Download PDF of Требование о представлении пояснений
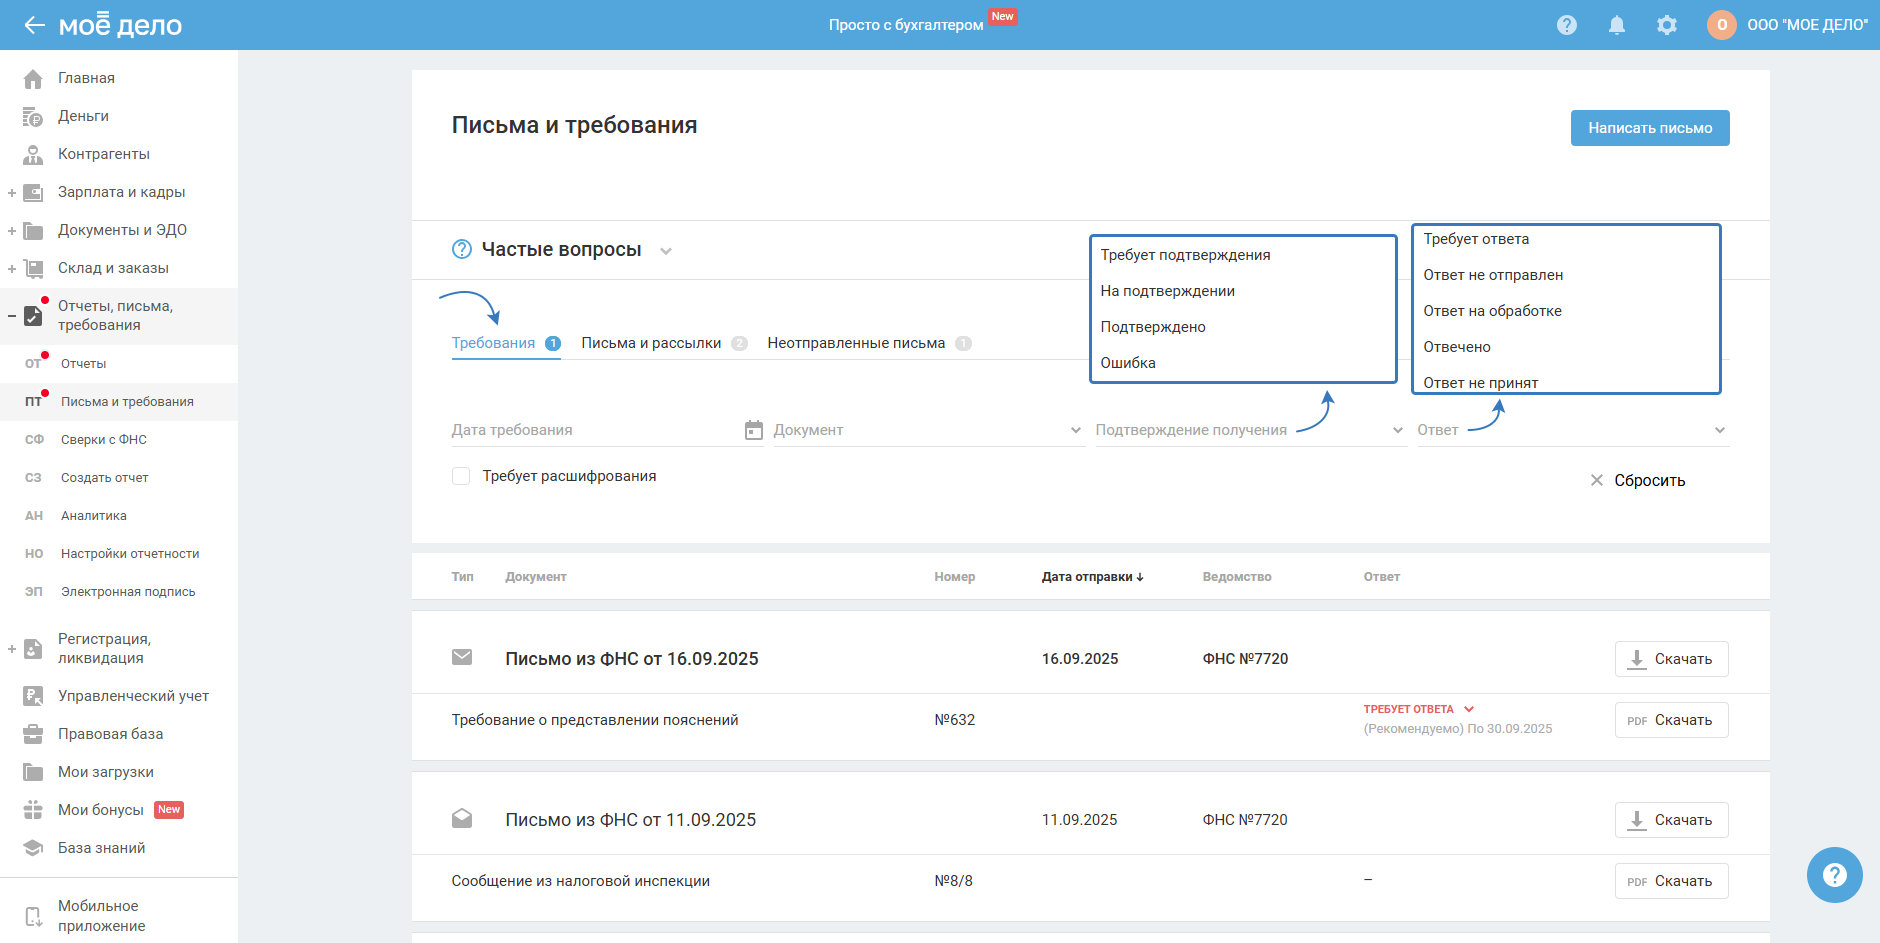Image resolution: width=1880 pixels, height=943 pixels. (1671, 720)
